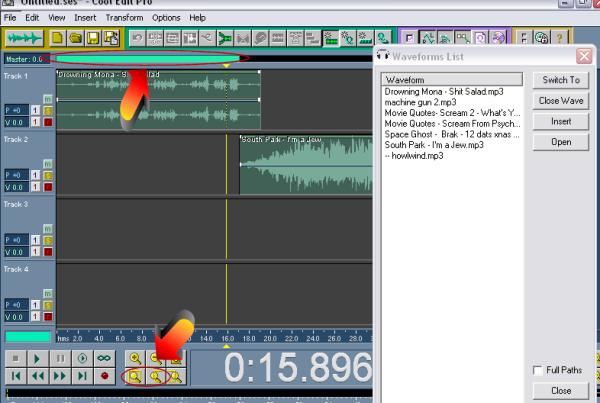Click the Fast Forward double-arrow button
600x403 pixels.
tap(60, 376)
